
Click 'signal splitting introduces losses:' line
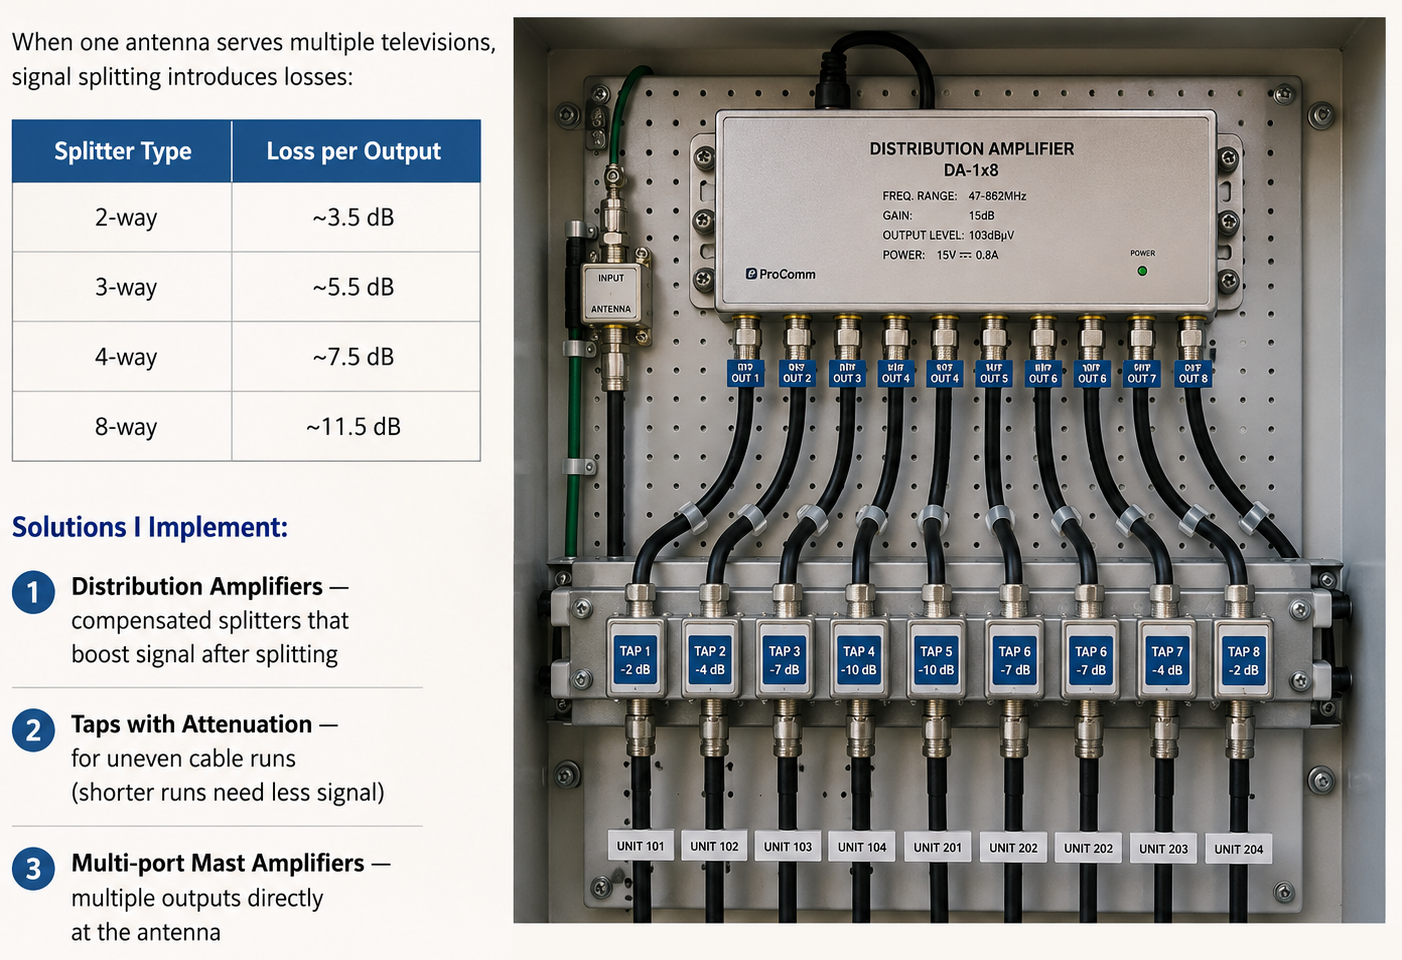tap(183, 77)
